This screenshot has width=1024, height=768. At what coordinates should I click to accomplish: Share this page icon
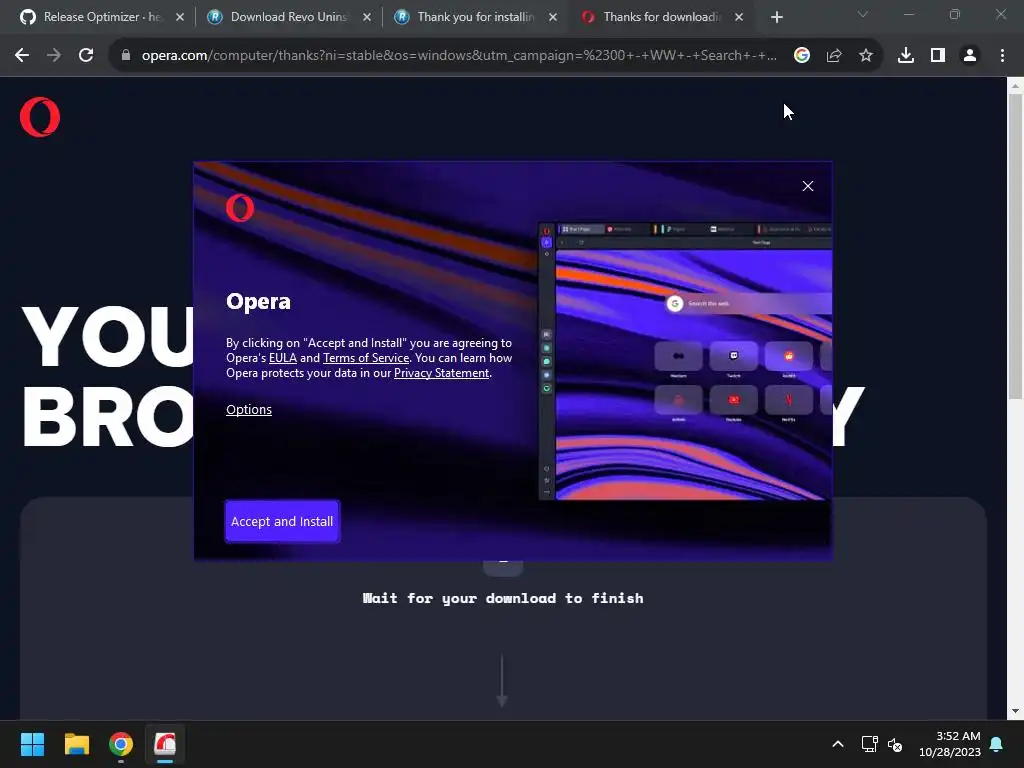point(834,56)
